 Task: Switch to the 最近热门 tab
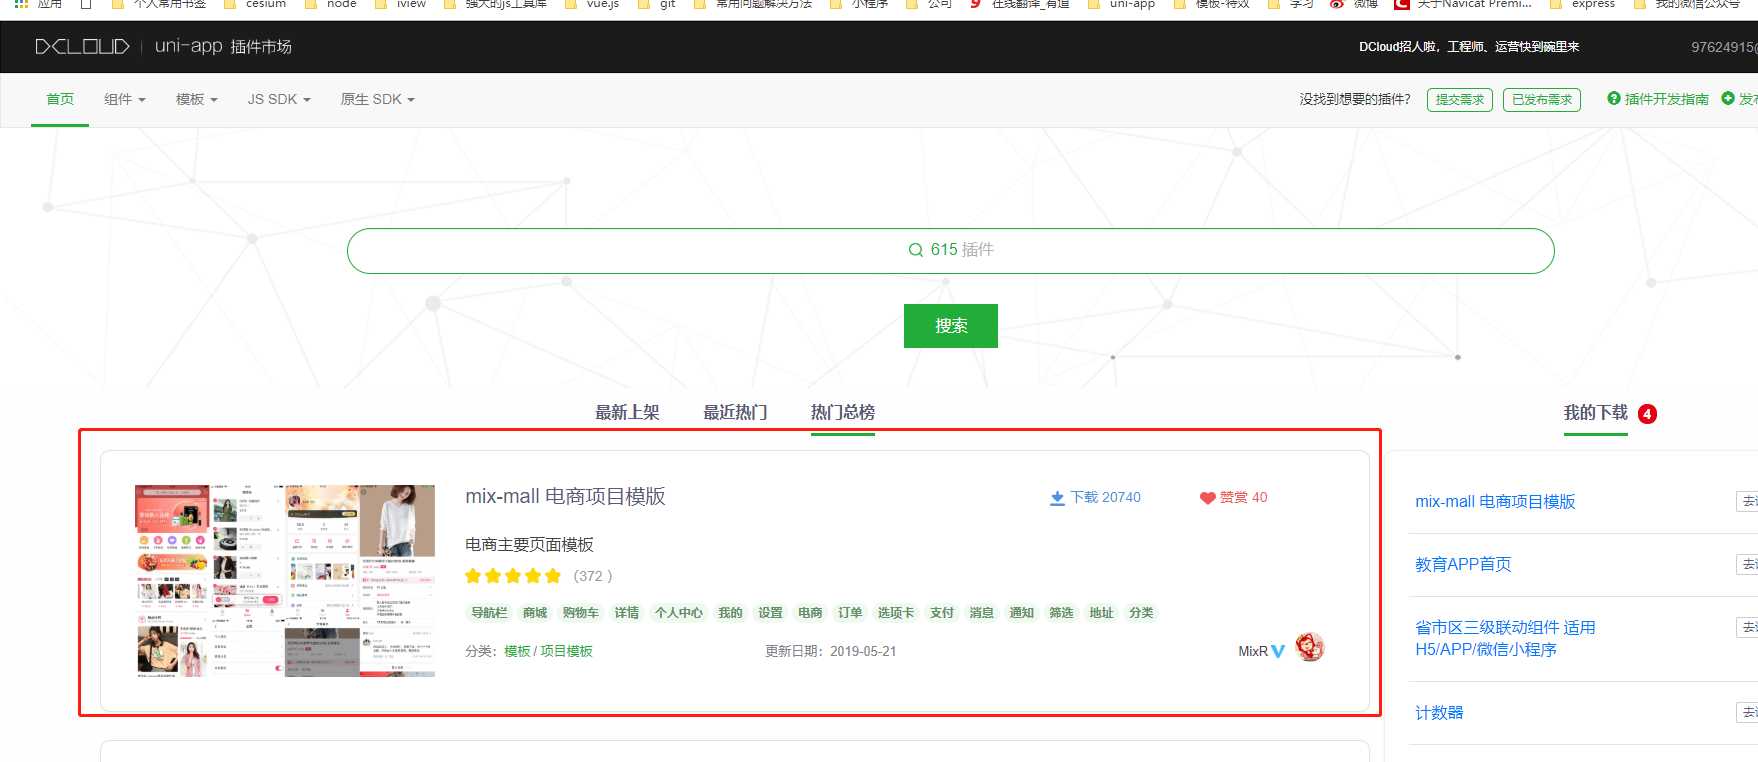click(x=735, y=413)
